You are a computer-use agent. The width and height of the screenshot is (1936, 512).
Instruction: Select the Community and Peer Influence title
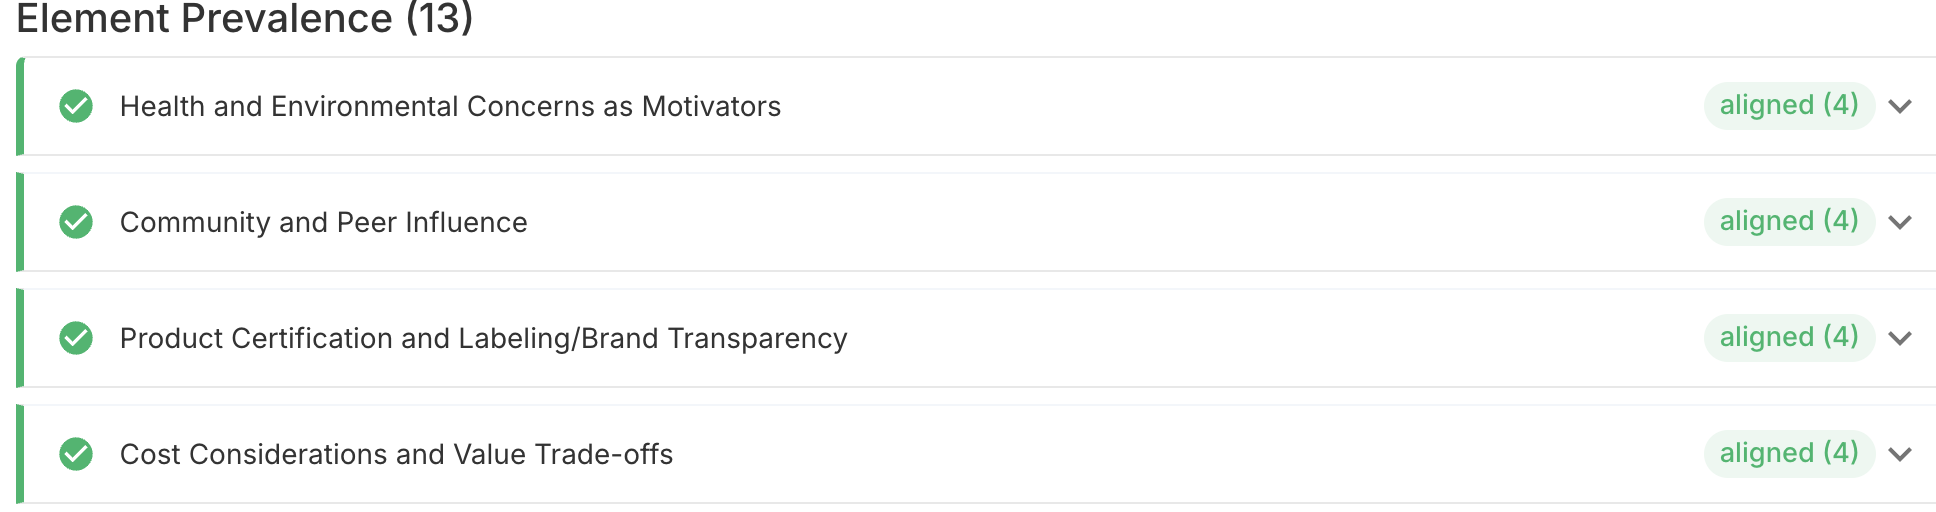click(323, 222)
